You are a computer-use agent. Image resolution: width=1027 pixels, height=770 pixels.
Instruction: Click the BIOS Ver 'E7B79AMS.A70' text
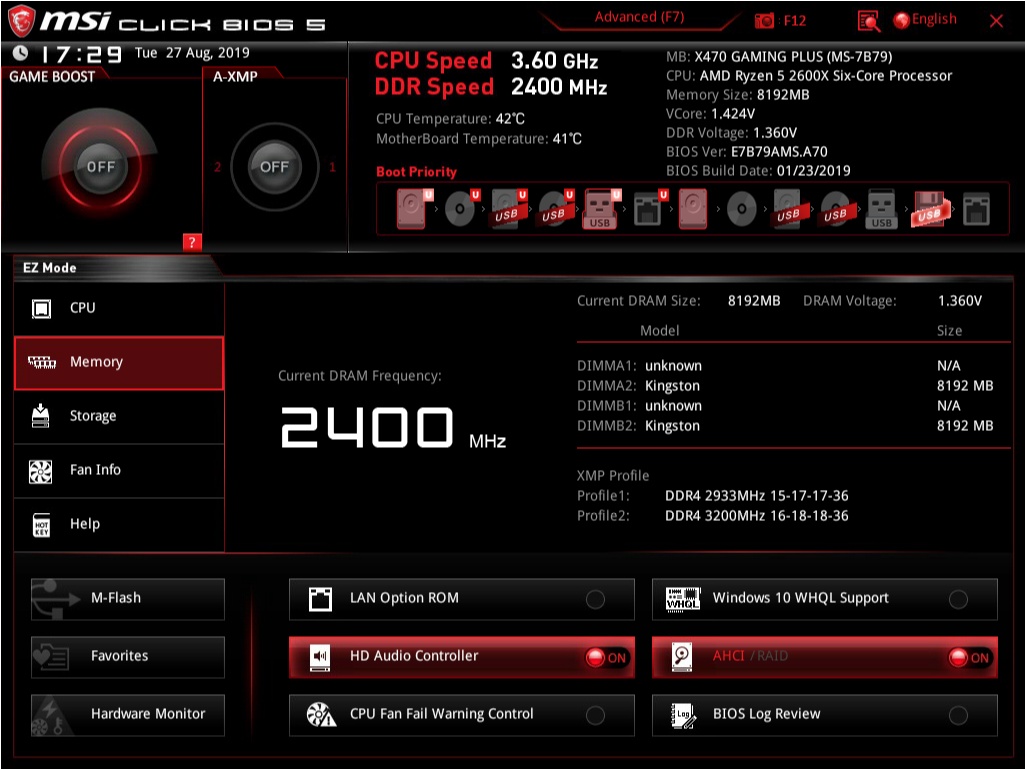click(x=779, y=152)
